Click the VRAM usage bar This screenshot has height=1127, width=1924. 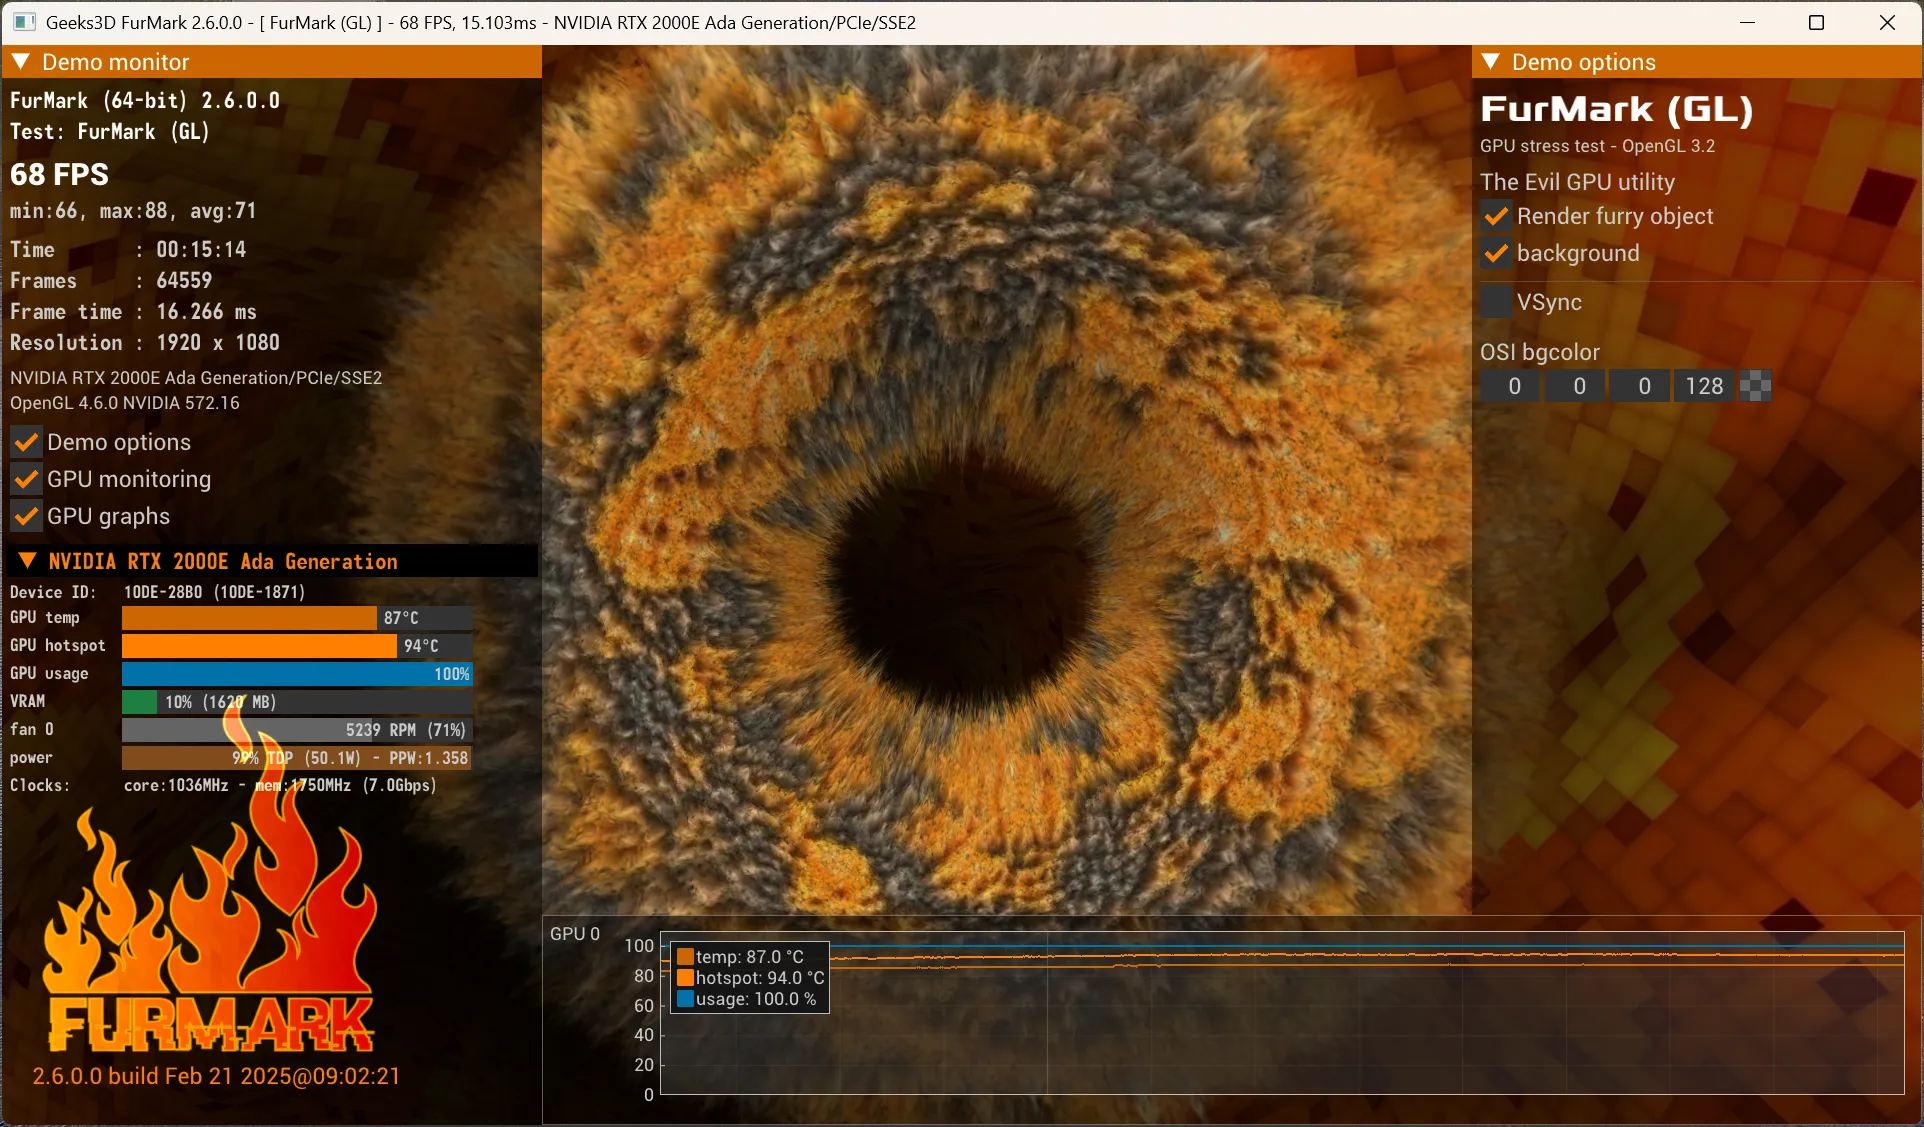pos(297,702)
